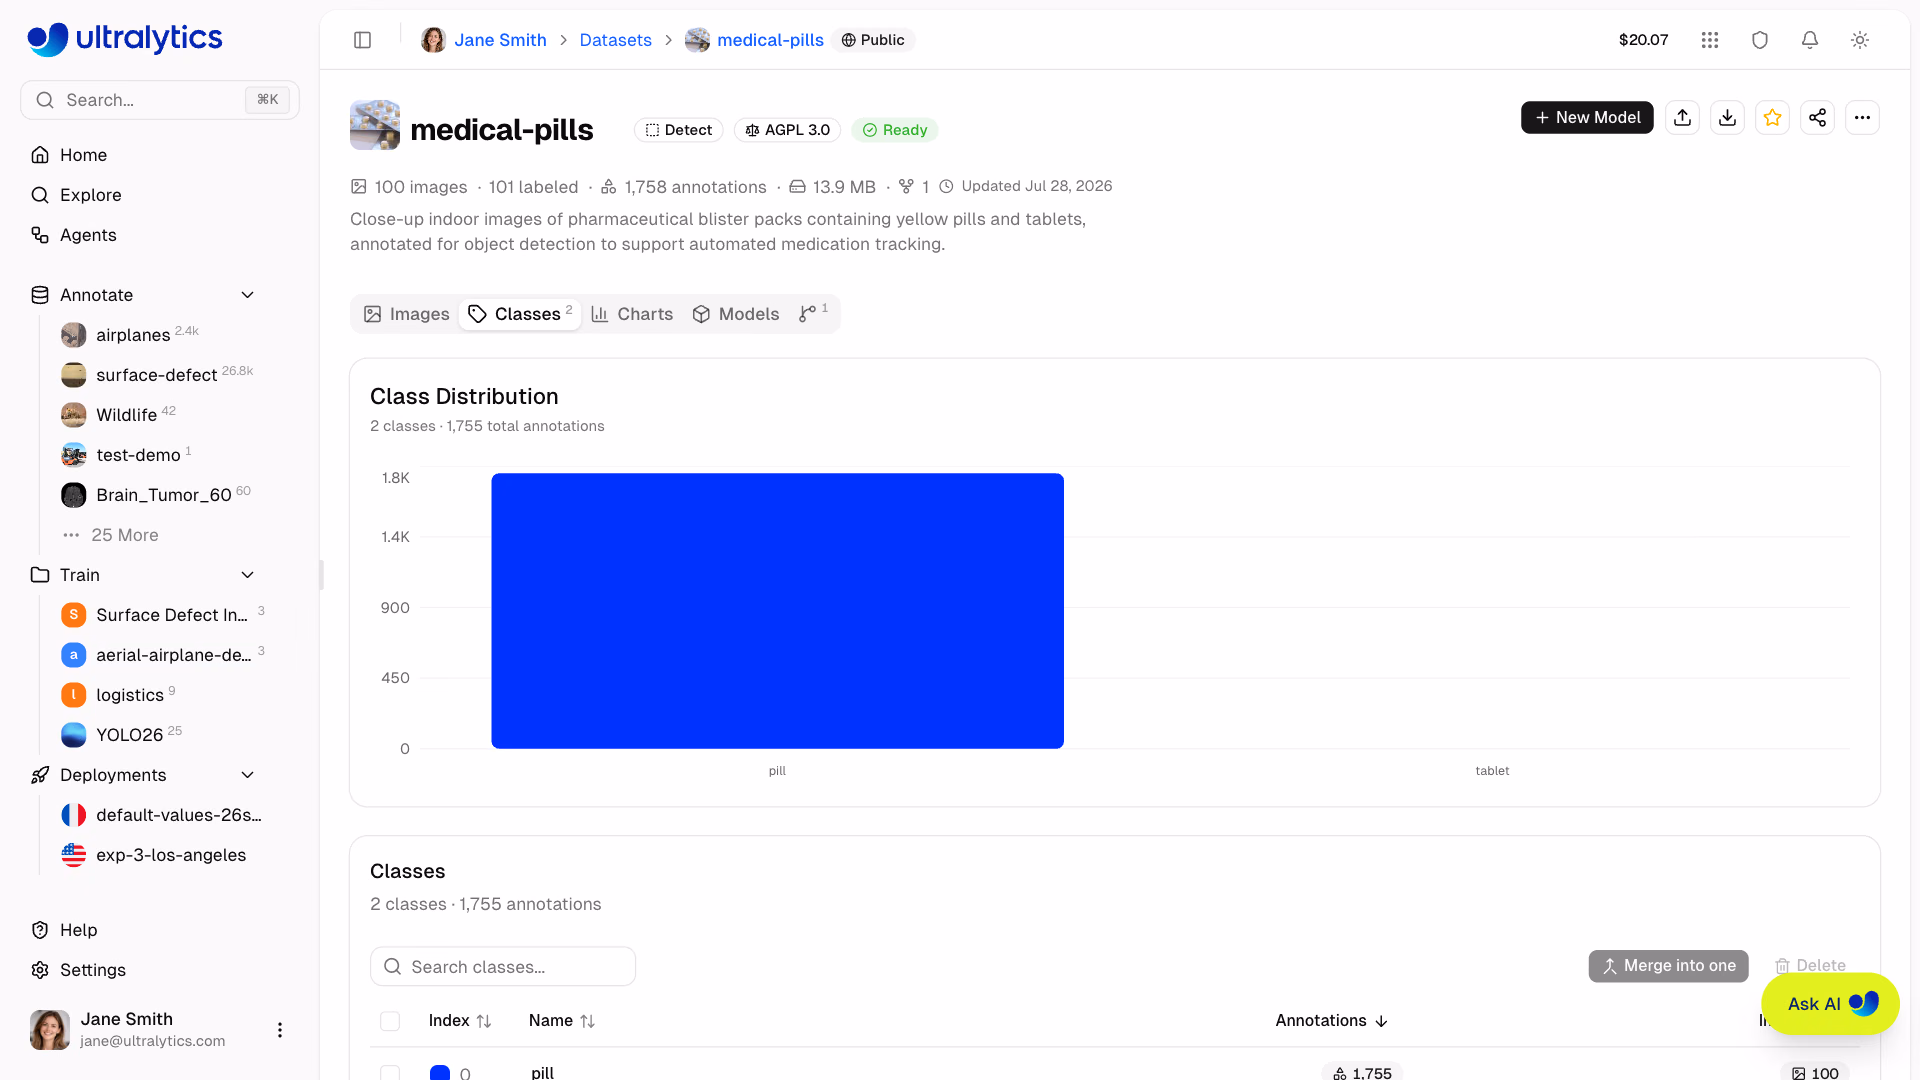Focus the sidebar Search box
Screen dimensions: 1920x1080
point(160,100)
